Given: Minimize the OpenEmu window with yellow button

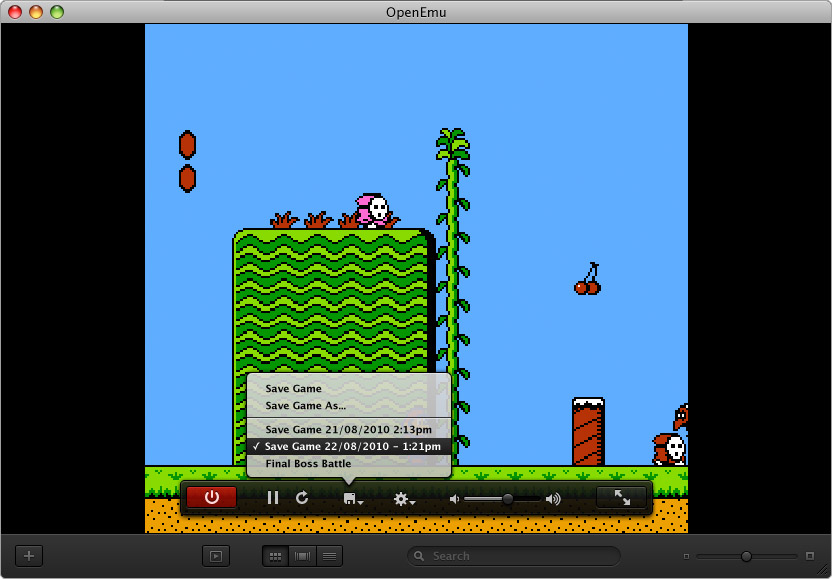Looking at the screenshot, I should point(36,12).
